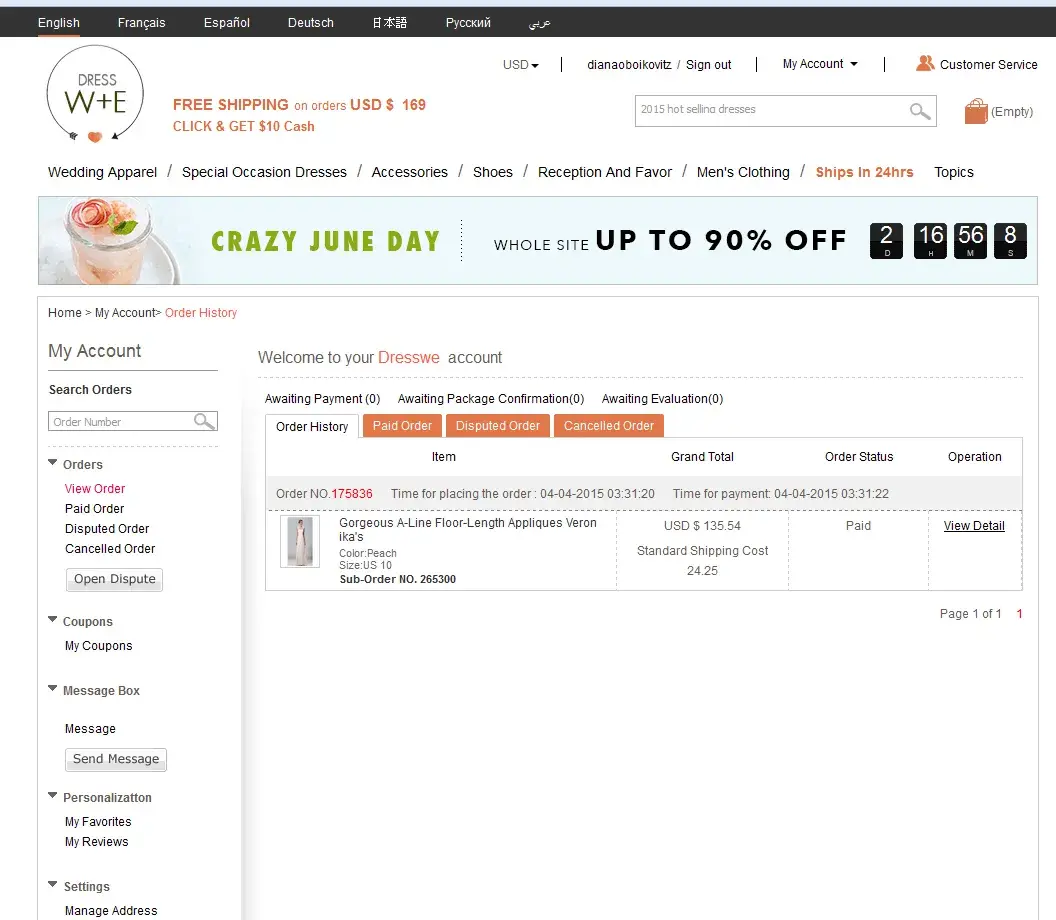This screenshot has height=920, width=1056.
Task: Open Accessories category
Action: point(409,172)
